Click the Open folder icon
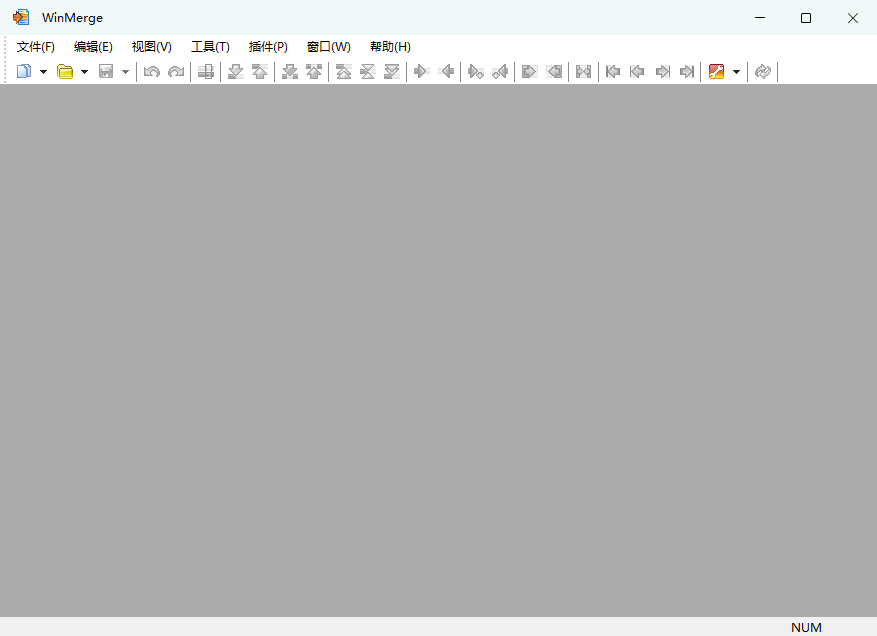This screenshot has width=877, height=636. (x=65, y=71)
